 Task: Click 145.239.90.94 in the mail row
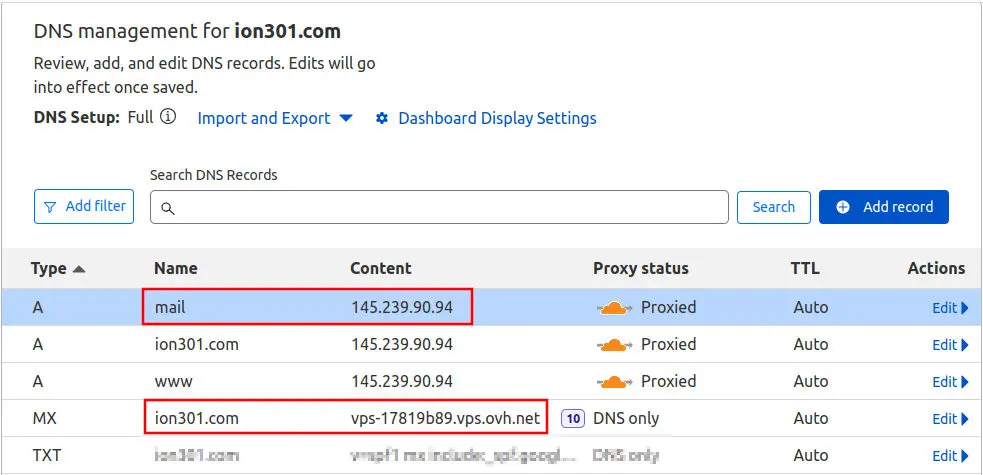point(402,307)
